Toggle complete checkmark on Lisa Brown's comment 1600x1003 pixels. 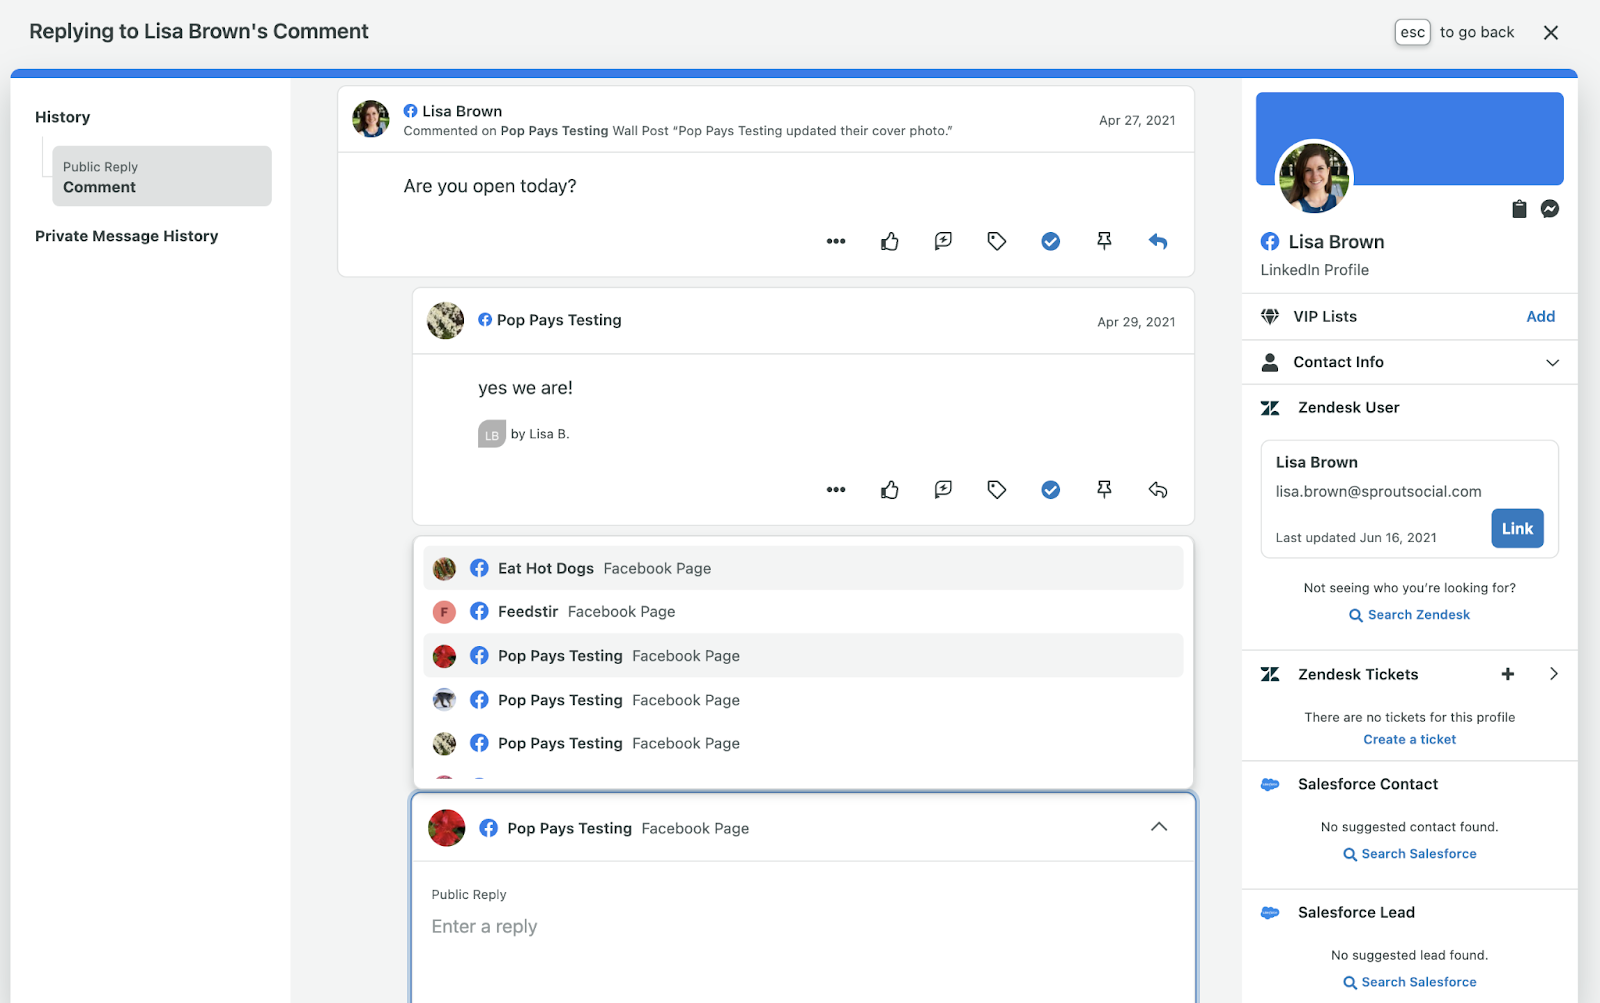coord(1051,241)
